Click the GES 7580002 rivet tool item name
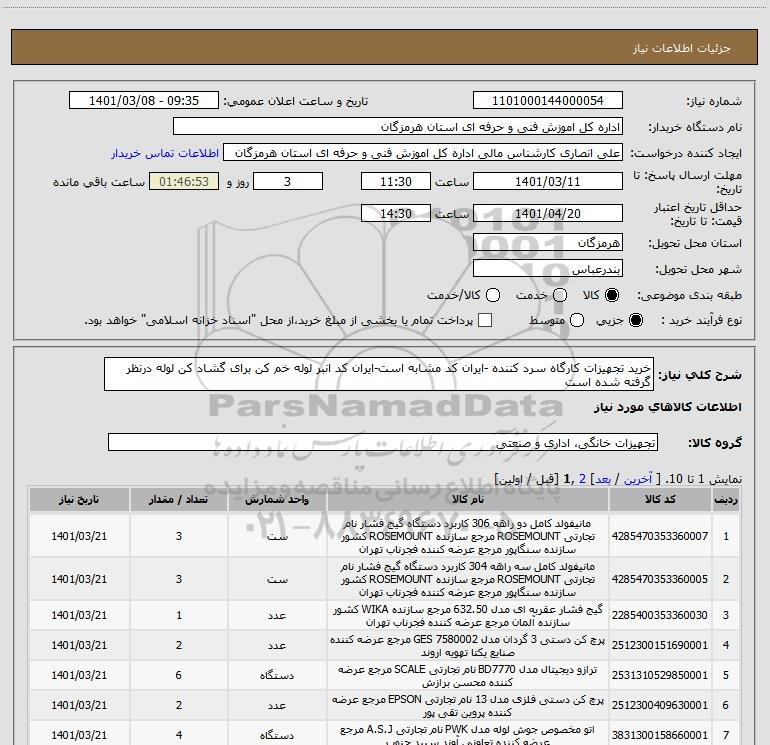 click(468, 645)
